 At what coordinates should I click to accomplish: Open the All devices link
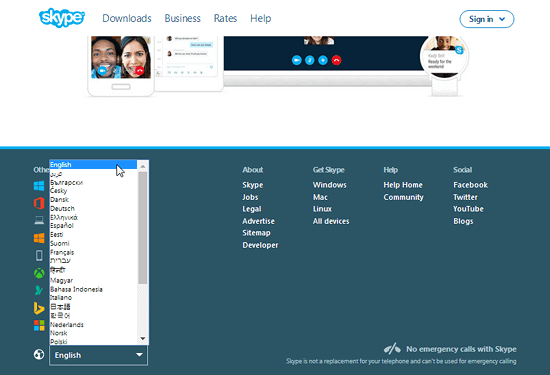click(331, 221)
